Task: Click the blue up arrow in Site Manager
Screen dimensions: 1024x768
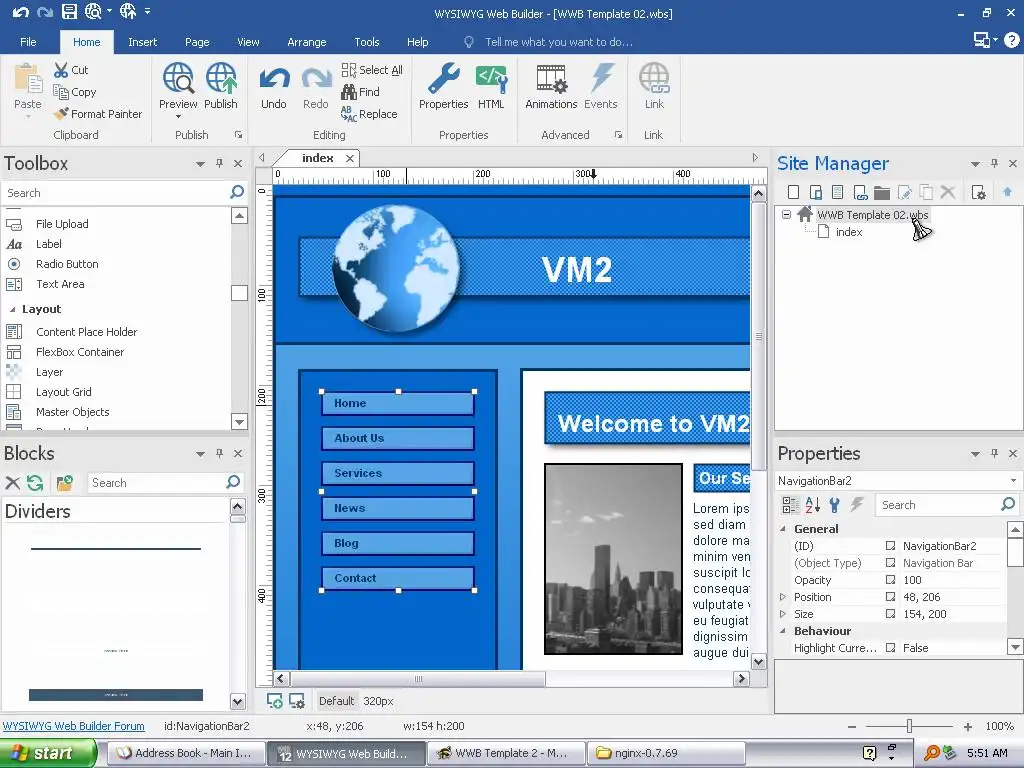Action: (1007, 191)
